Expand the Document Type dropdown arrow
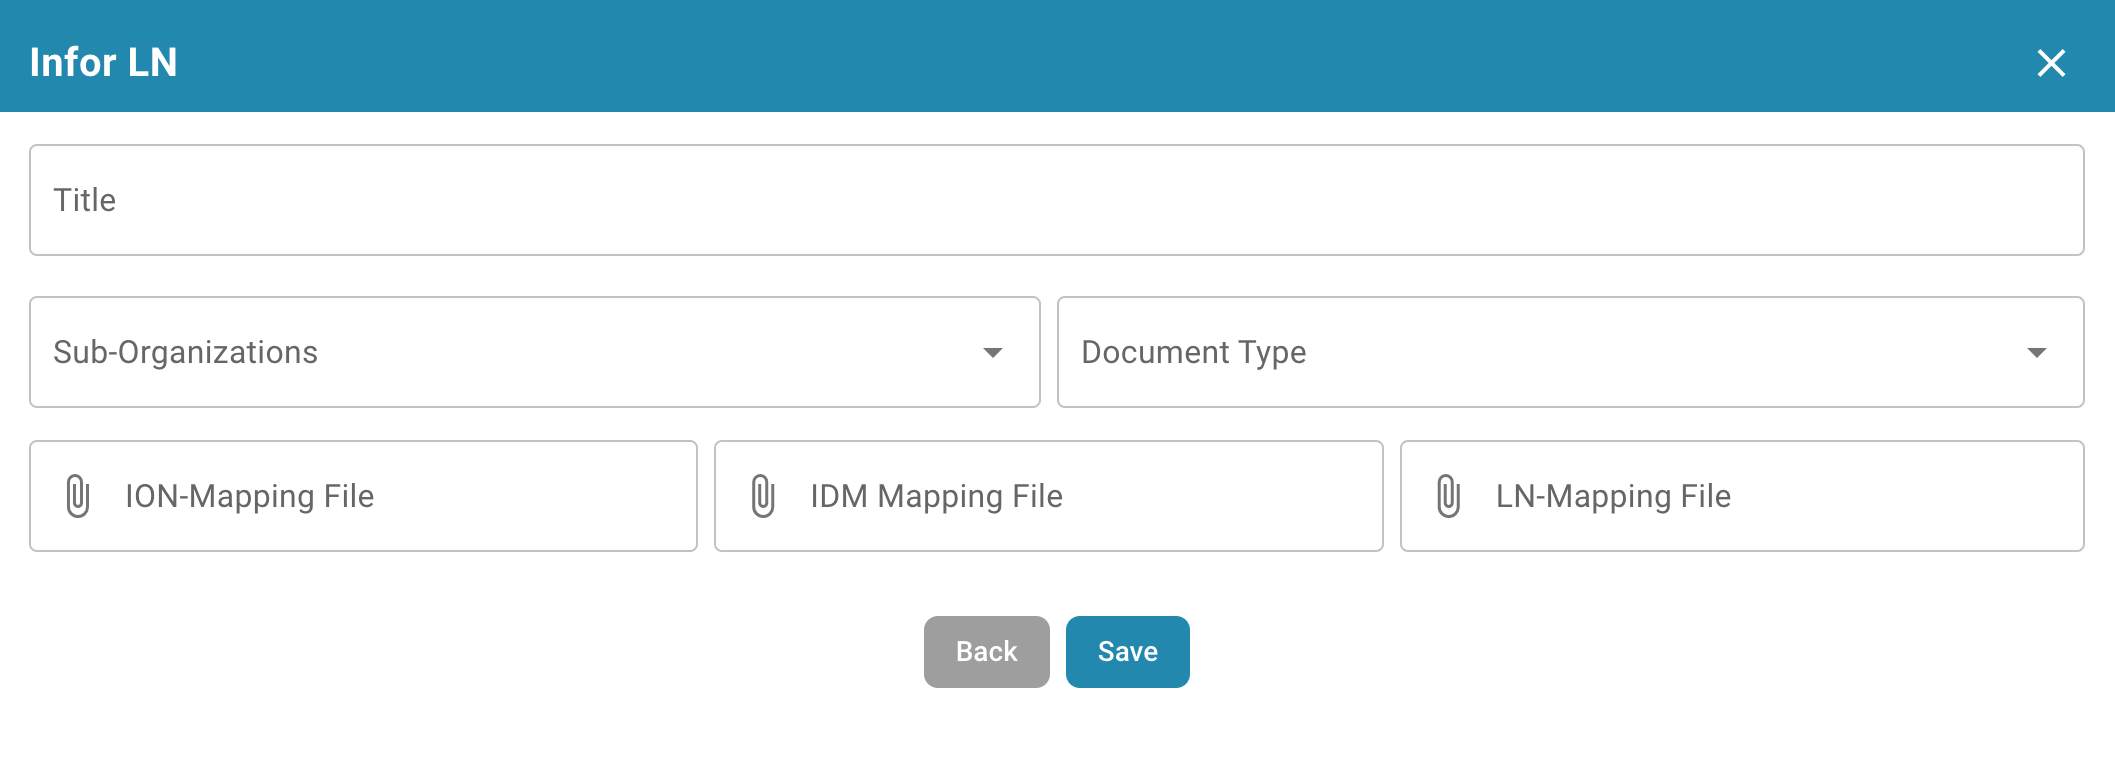 pyautogui.click(x=2036, y=352)
